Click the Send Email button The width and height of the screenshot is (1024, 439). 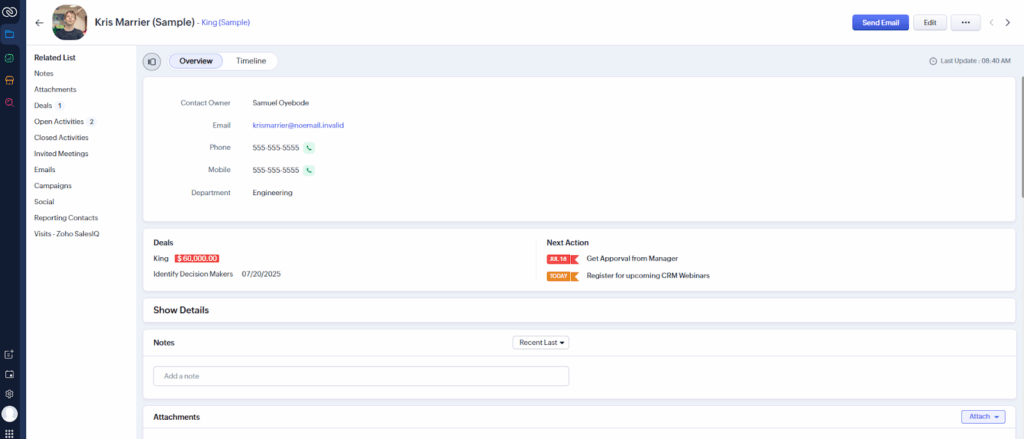[880, 22]
